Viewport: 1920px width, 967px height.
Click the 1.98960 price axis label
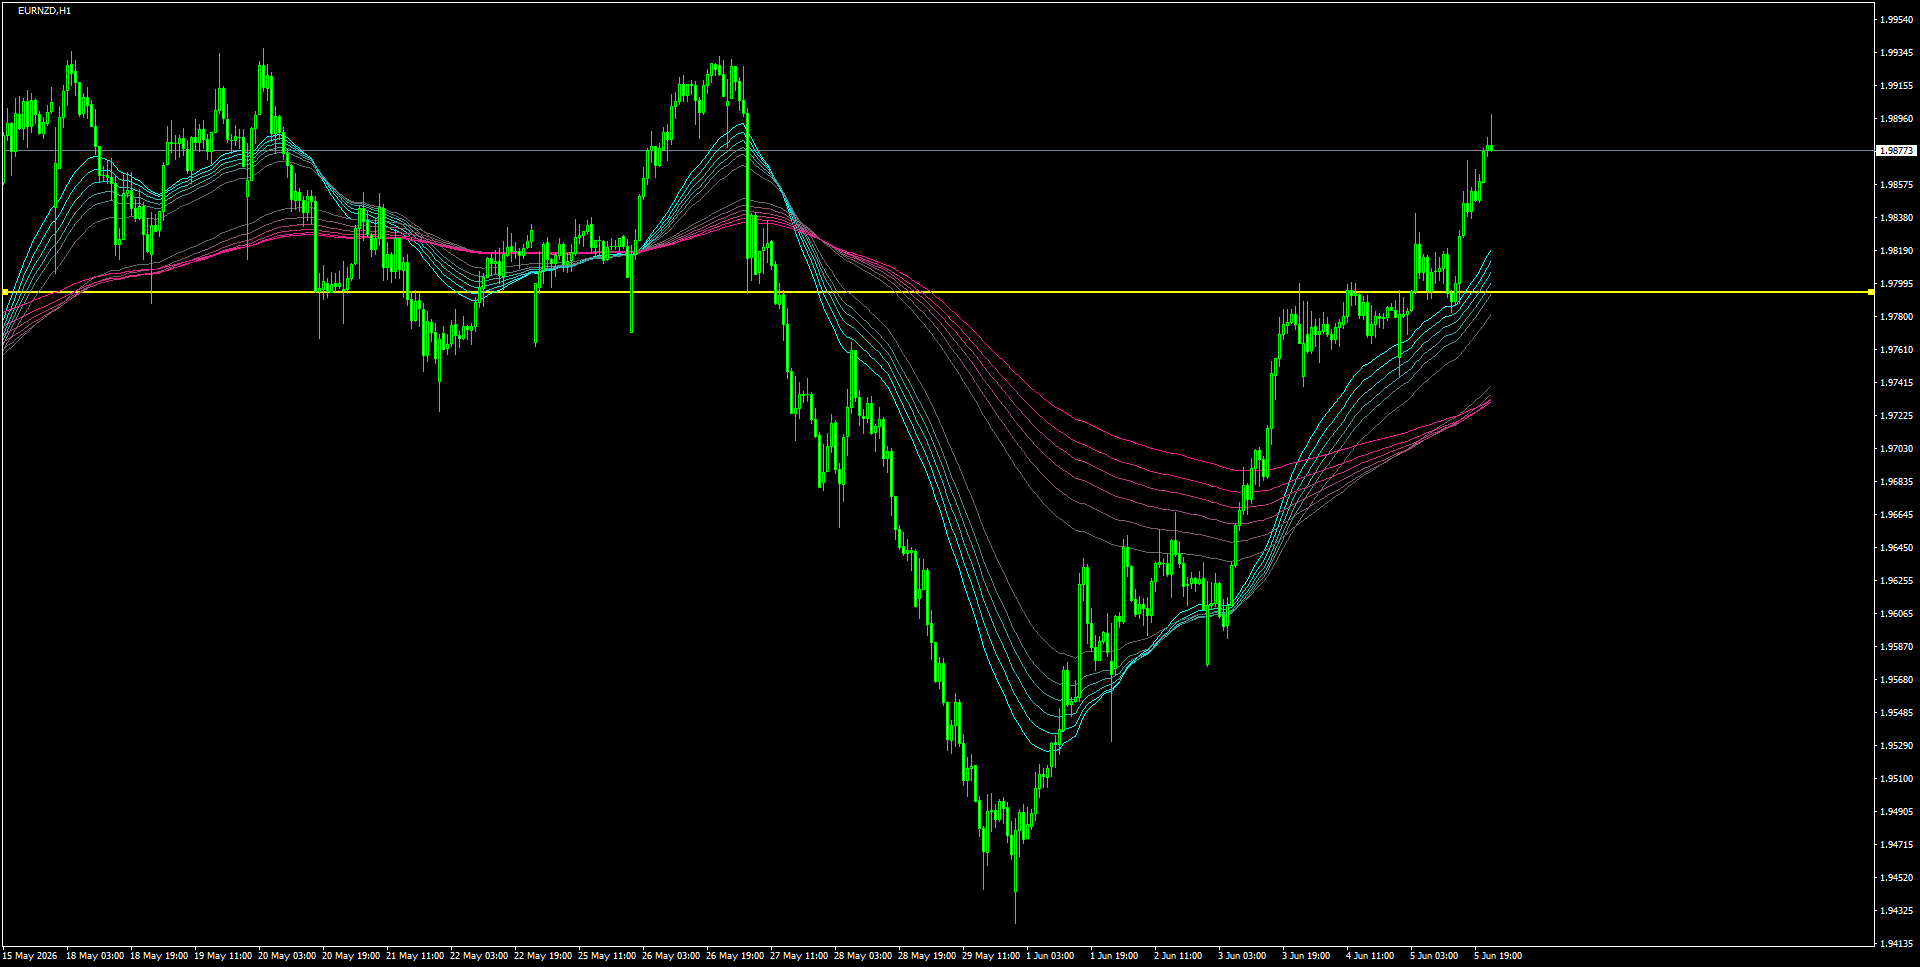[x=1897, y=119]
